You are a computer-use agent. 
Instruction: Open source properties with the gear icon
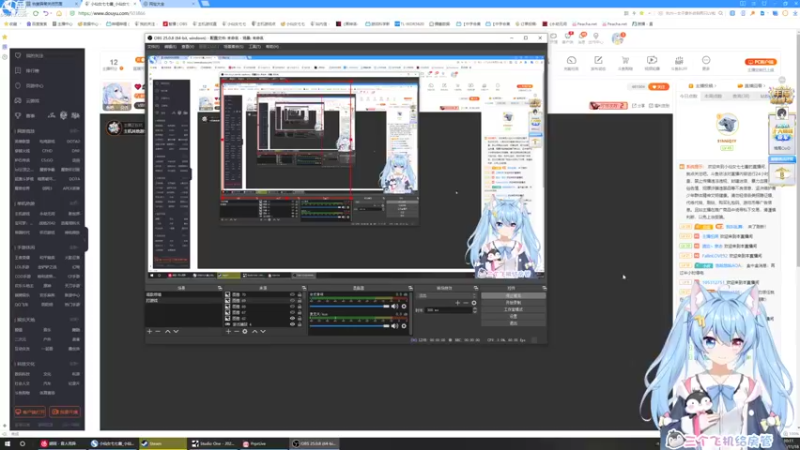245,332
